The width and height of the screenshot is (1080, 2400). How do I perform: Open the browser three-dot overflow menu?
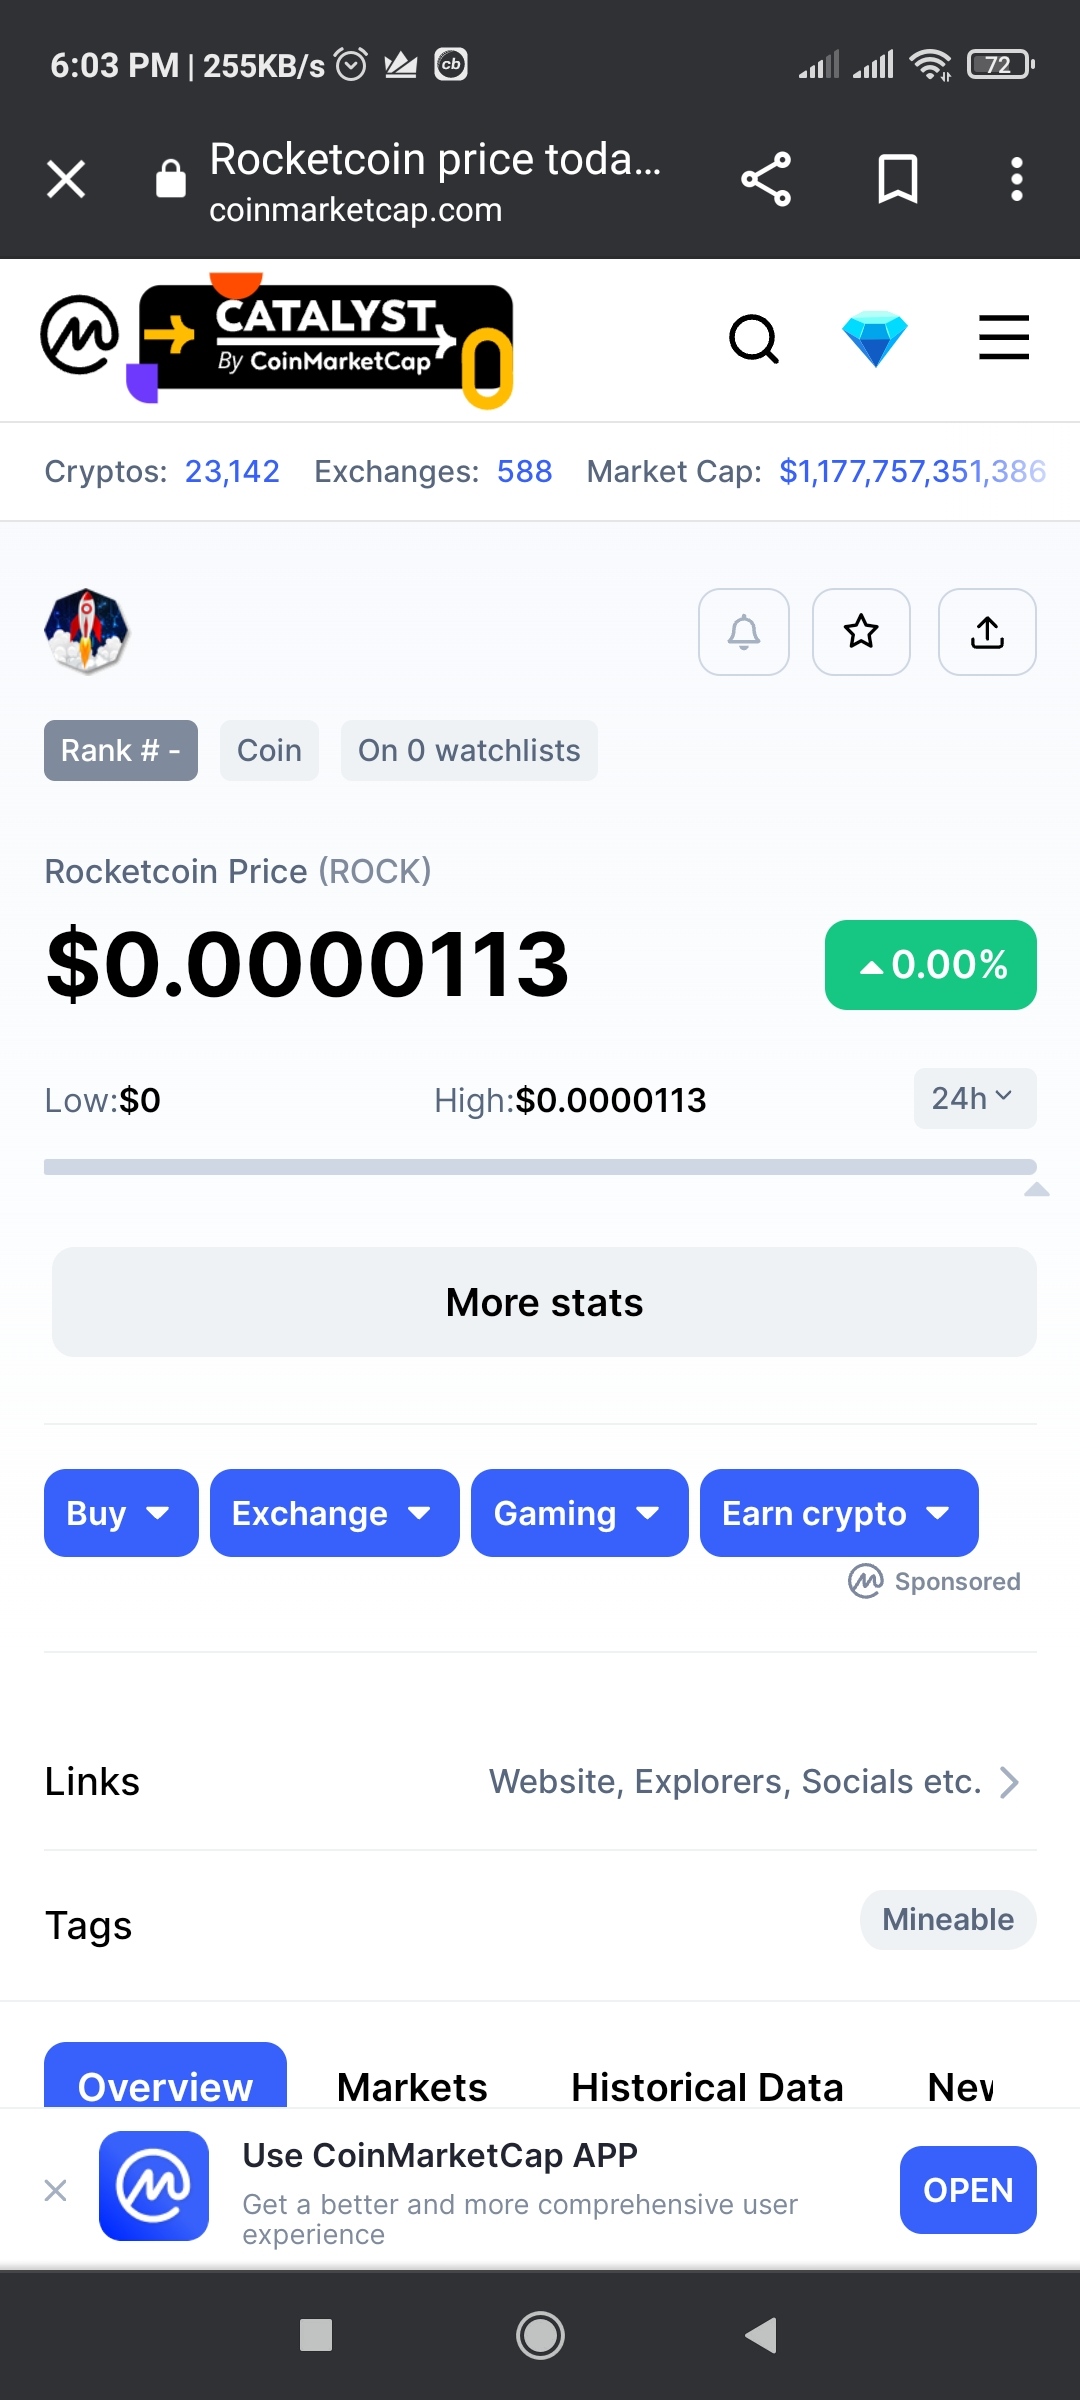click(x=1016, y=180)
